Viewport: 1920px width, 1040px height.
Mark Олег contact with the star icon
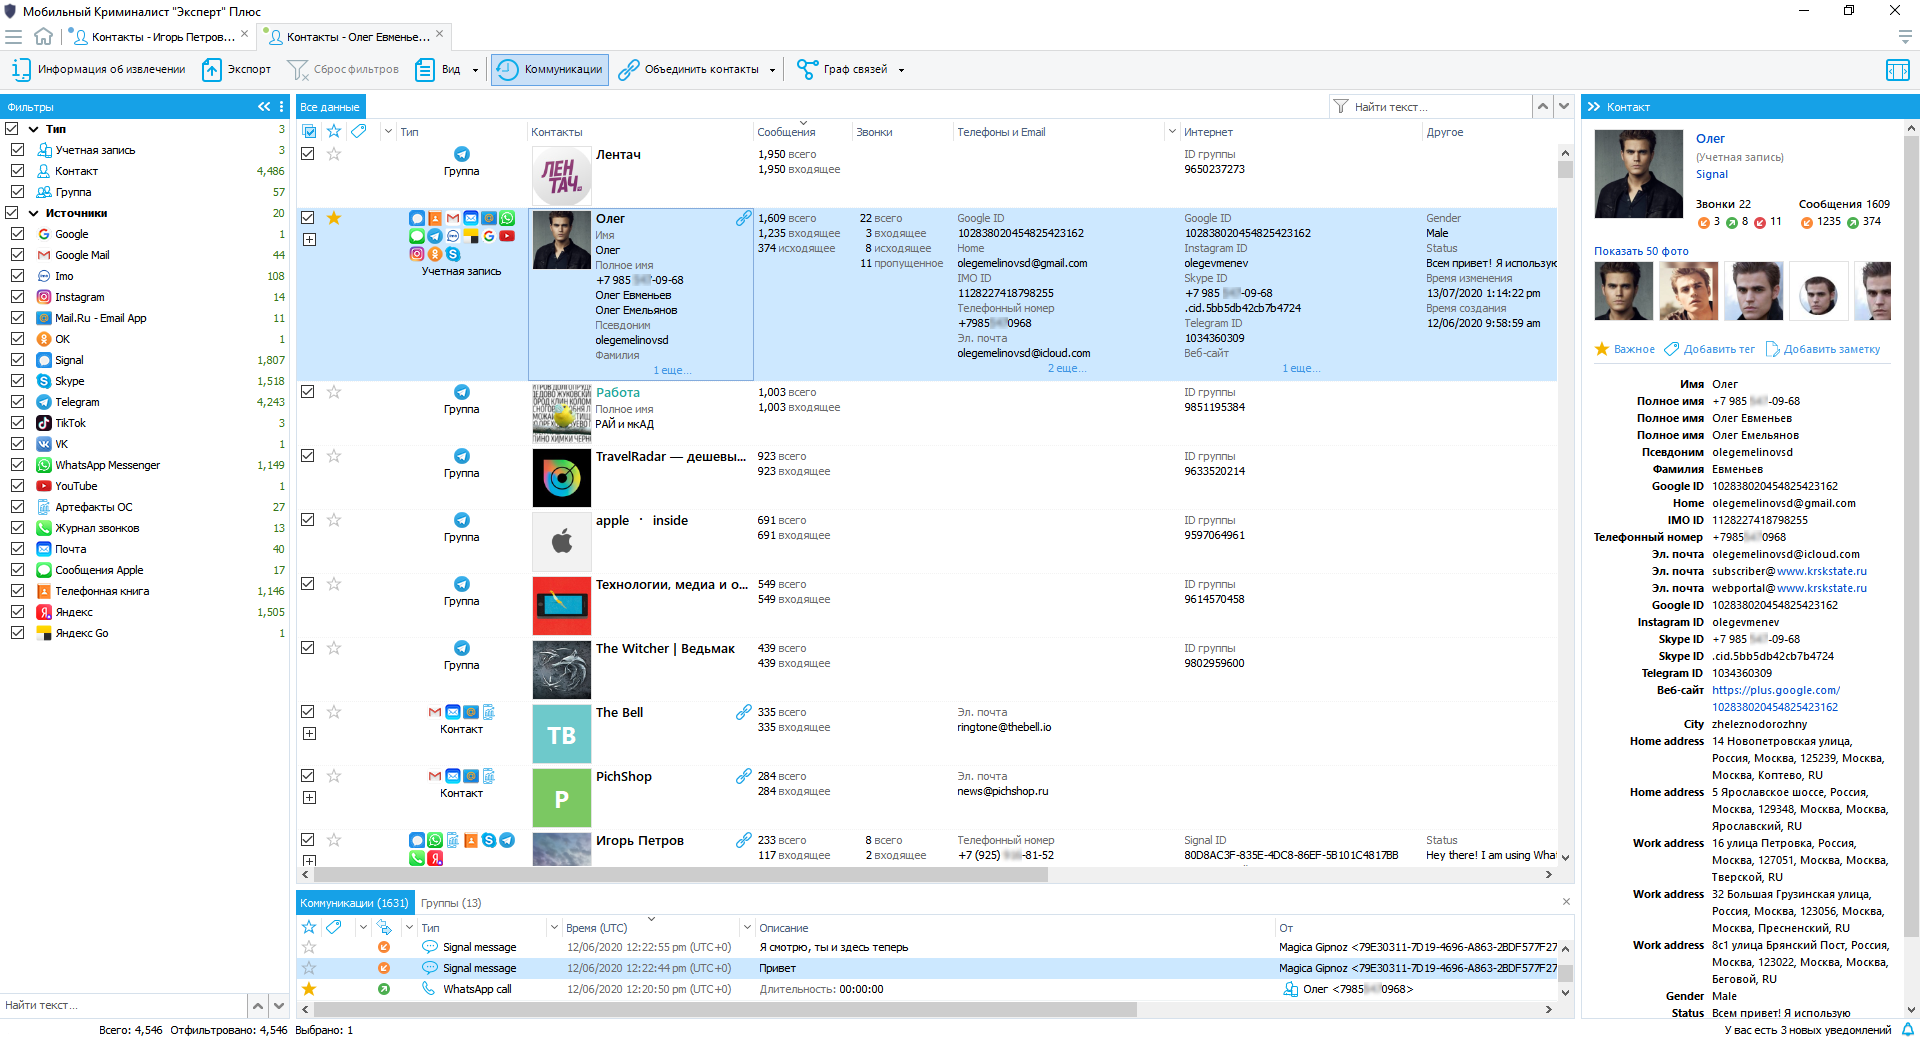[334, 218]
